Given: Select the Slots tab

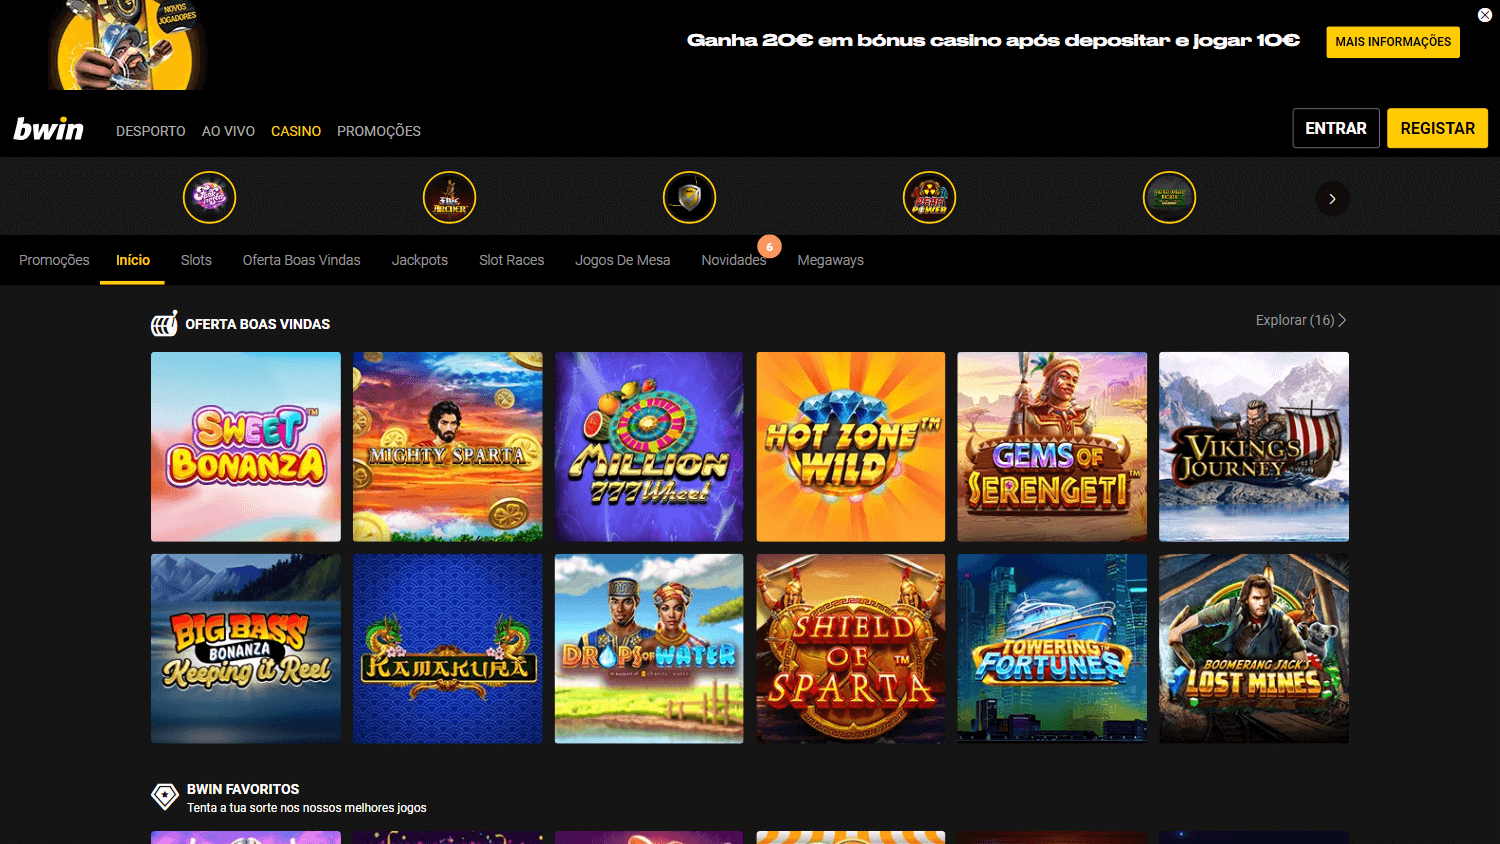Looking at the screenshot, I should tap(196, 260).
